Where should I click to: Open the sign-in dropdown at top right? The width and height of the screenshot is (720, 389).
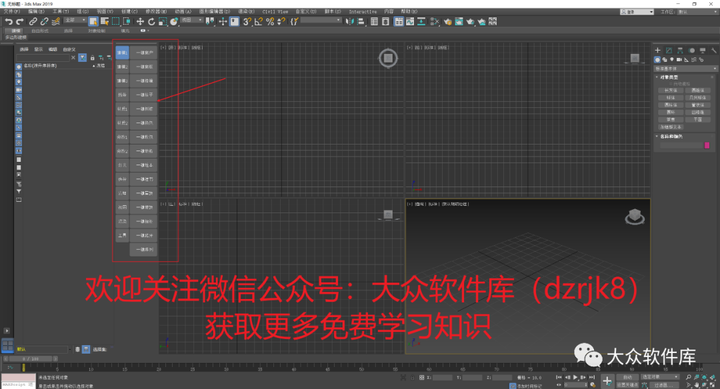637,11
